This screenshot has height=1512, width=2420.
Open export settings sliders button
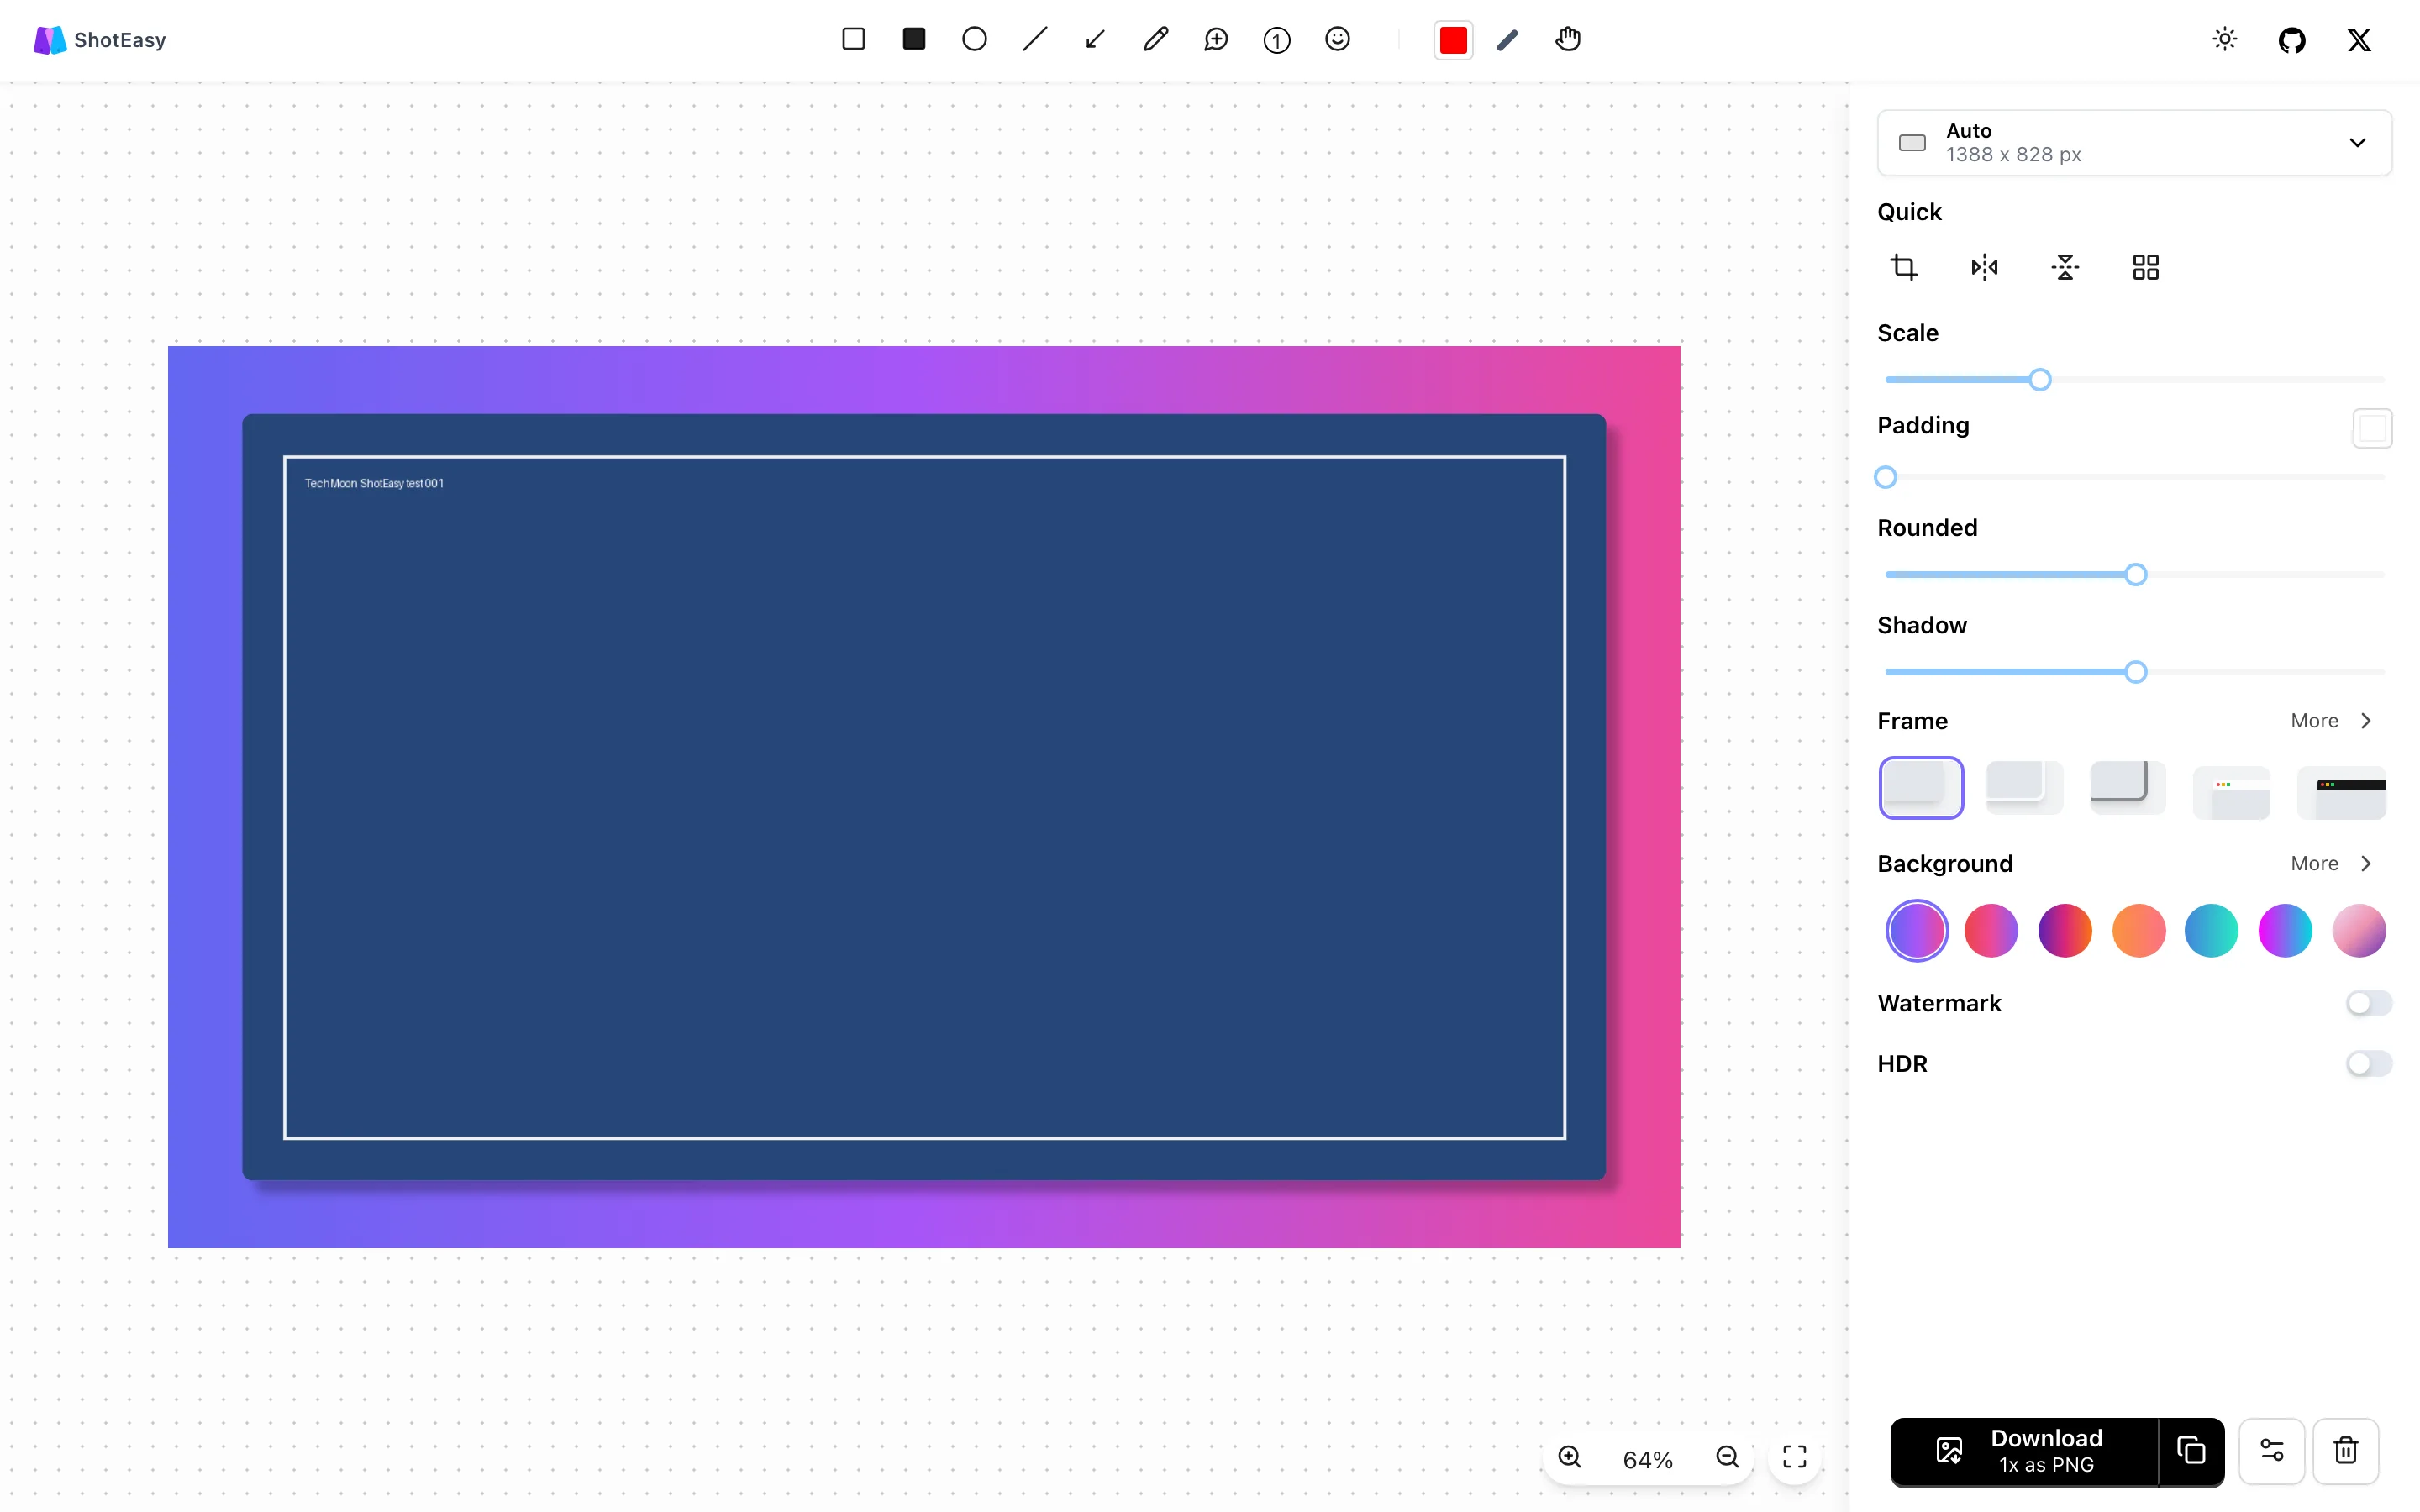tap(2271, 1450)
